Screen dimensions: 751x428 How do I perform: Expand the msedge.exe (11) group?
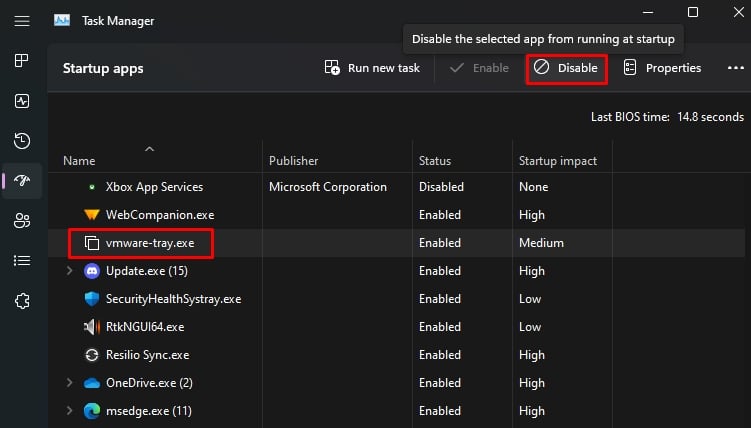click(x=69, y=411)
